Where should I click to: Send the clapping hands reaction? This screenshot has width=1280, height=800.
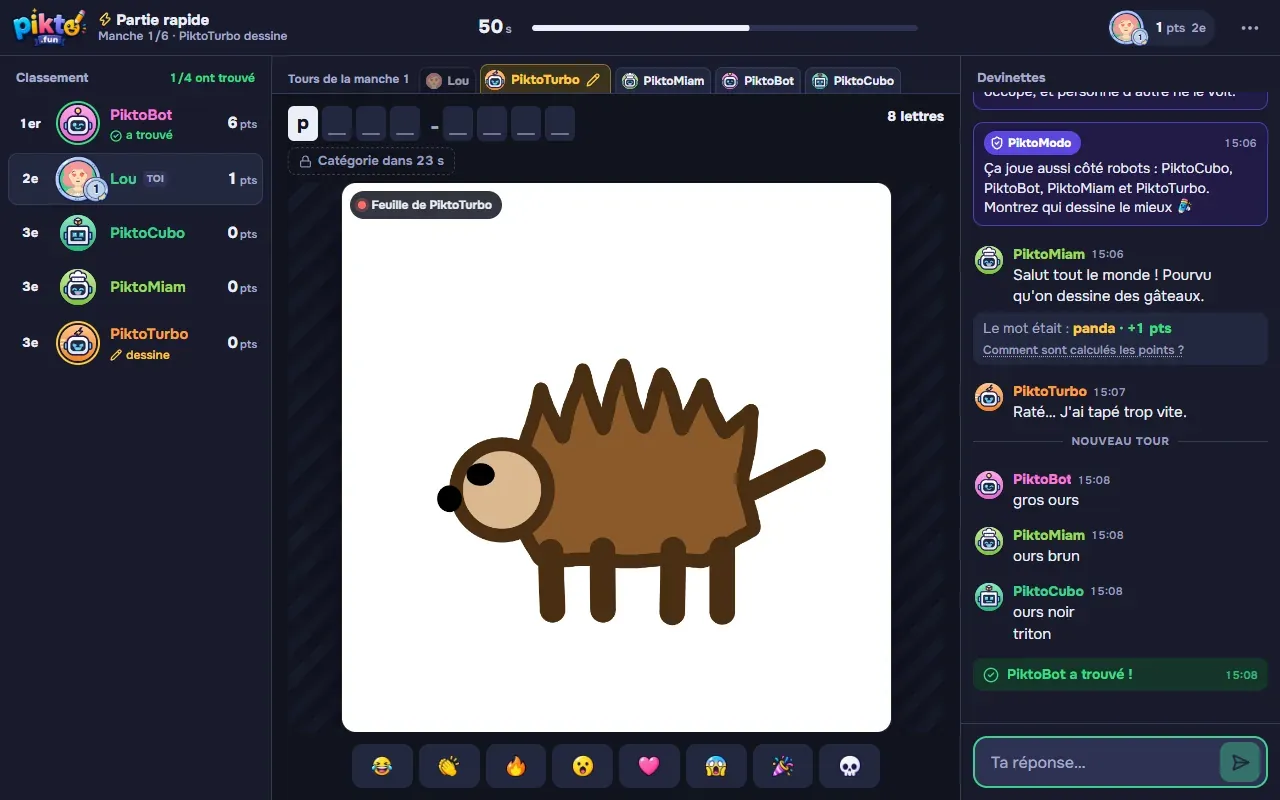(448, 766)
